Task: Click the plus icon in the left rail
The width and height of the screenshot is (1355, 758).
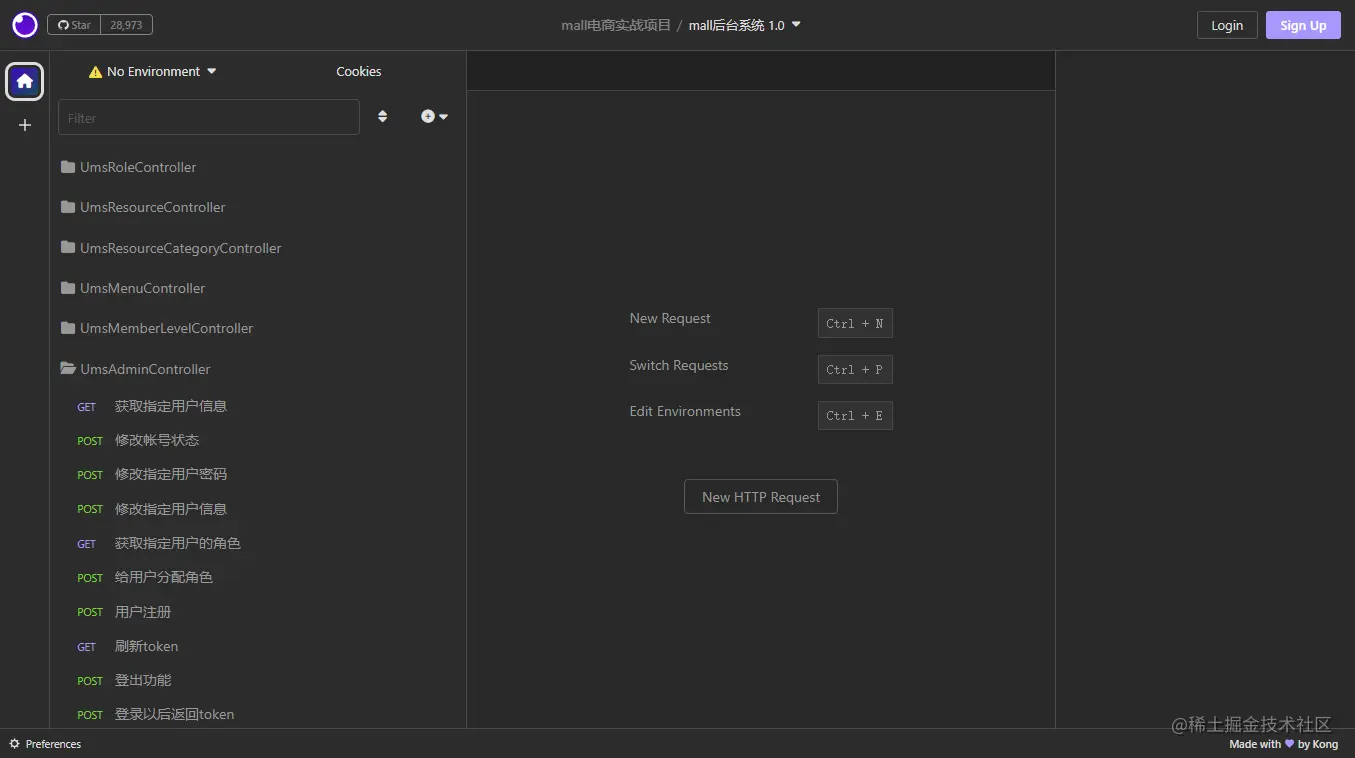Action: coord(25,125)
